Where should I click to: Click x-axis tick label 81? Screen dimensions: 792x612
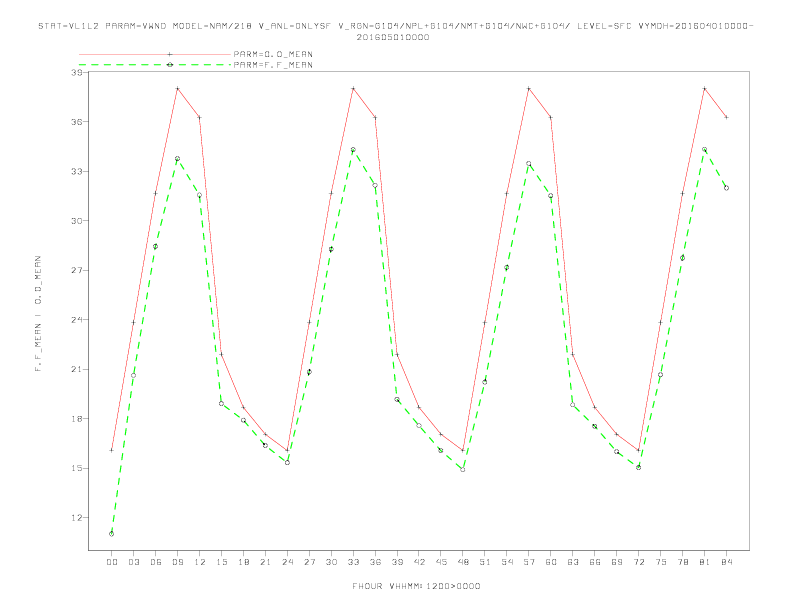coord(705,562)
